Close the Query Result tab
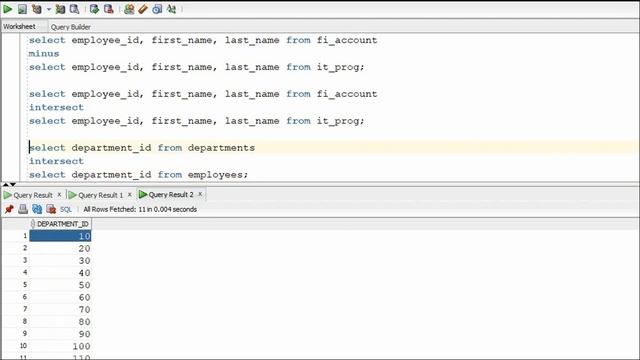 click(59, 195)
